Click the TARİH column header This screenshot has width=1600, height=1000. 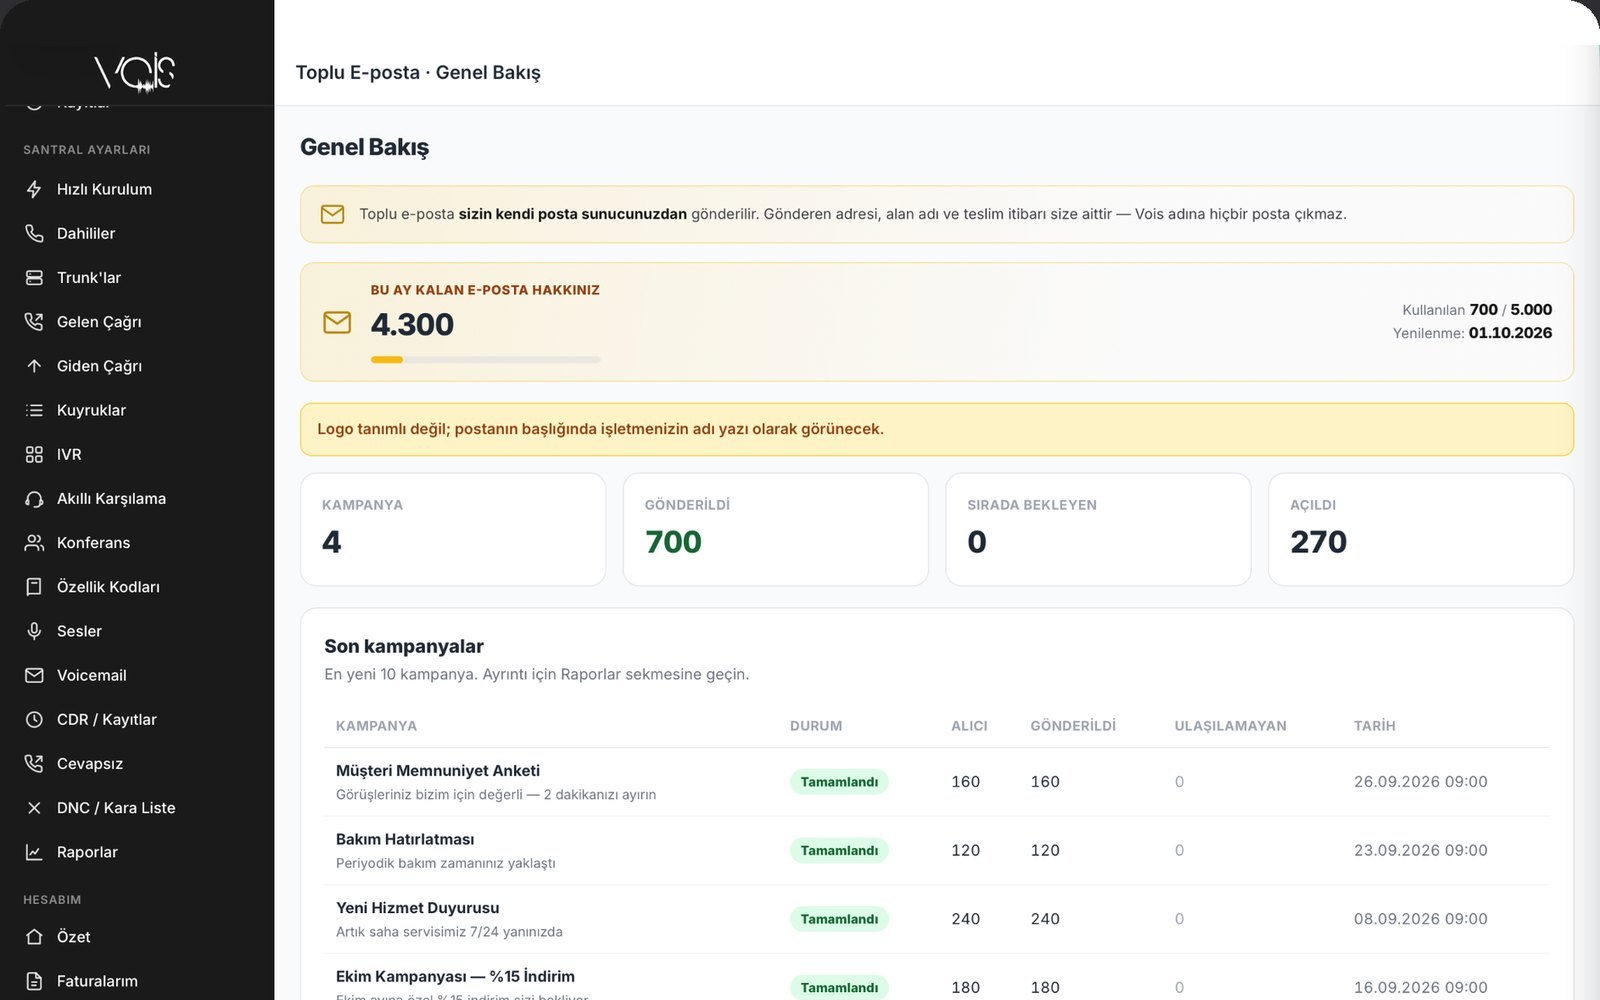click(x=1374, y=726)
